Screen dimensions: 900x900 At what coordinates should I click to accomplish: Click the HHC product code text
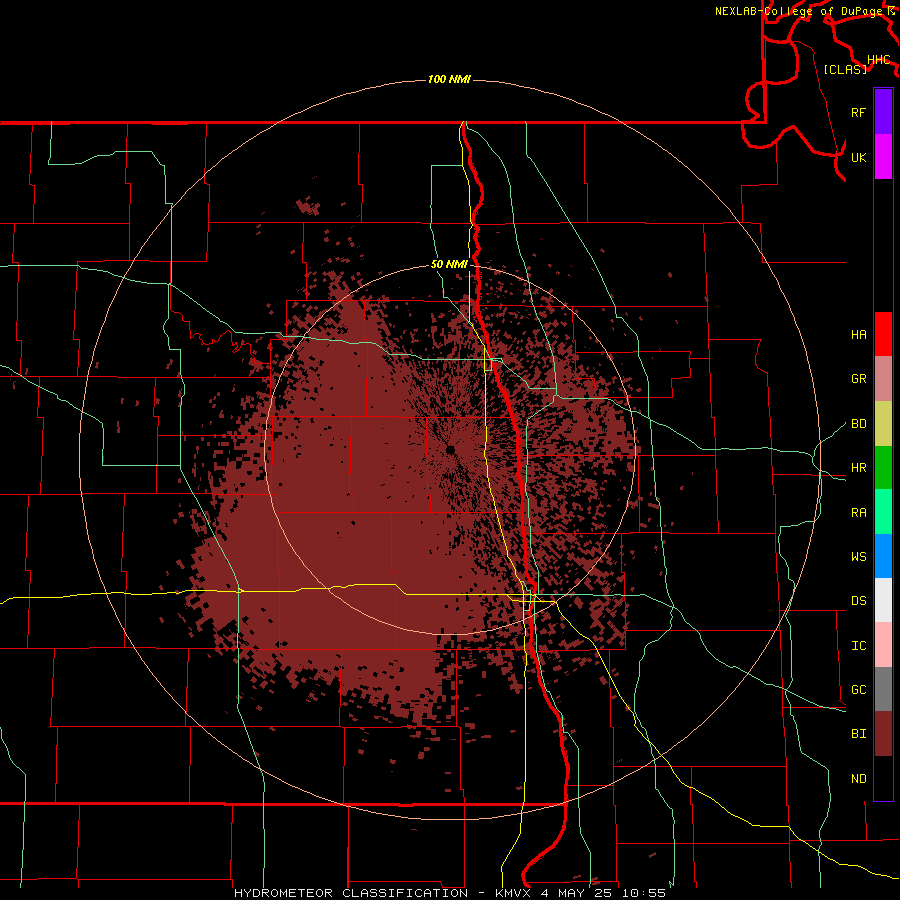click(878, 60)
